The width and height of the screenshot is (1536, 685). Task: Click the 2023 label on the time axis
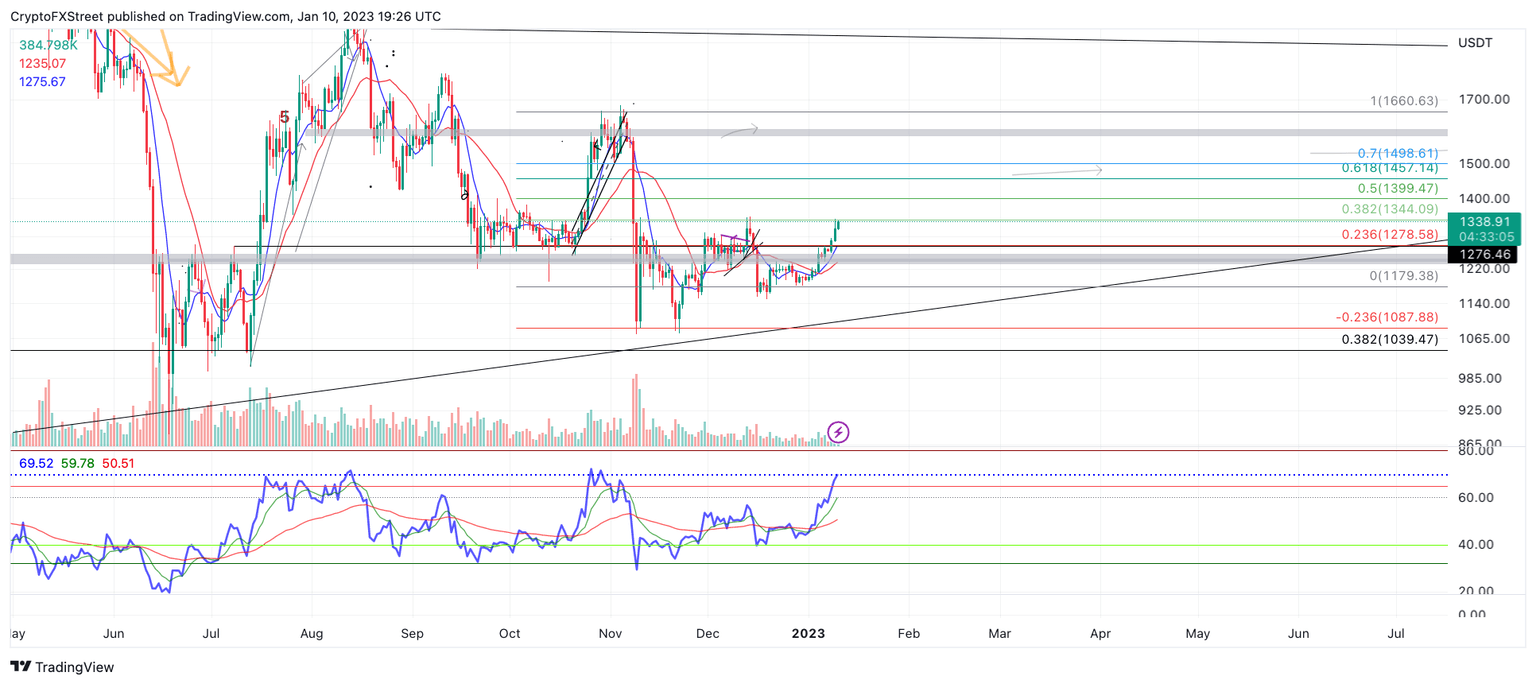tap(808, 633)
